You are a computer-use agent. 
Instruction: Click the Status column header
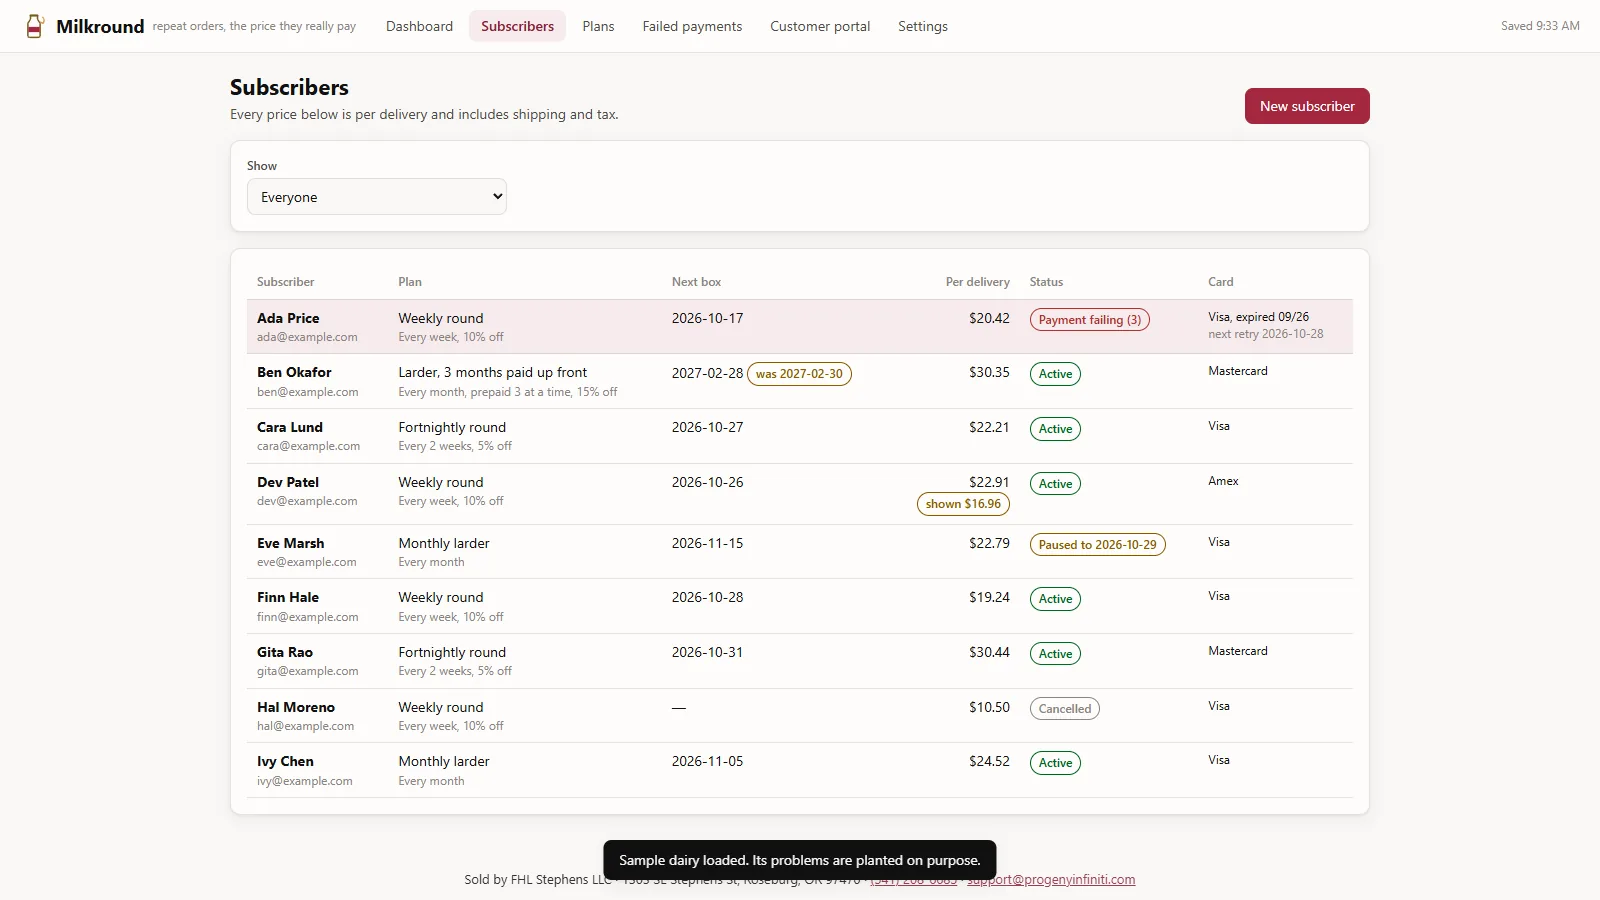1046,282
